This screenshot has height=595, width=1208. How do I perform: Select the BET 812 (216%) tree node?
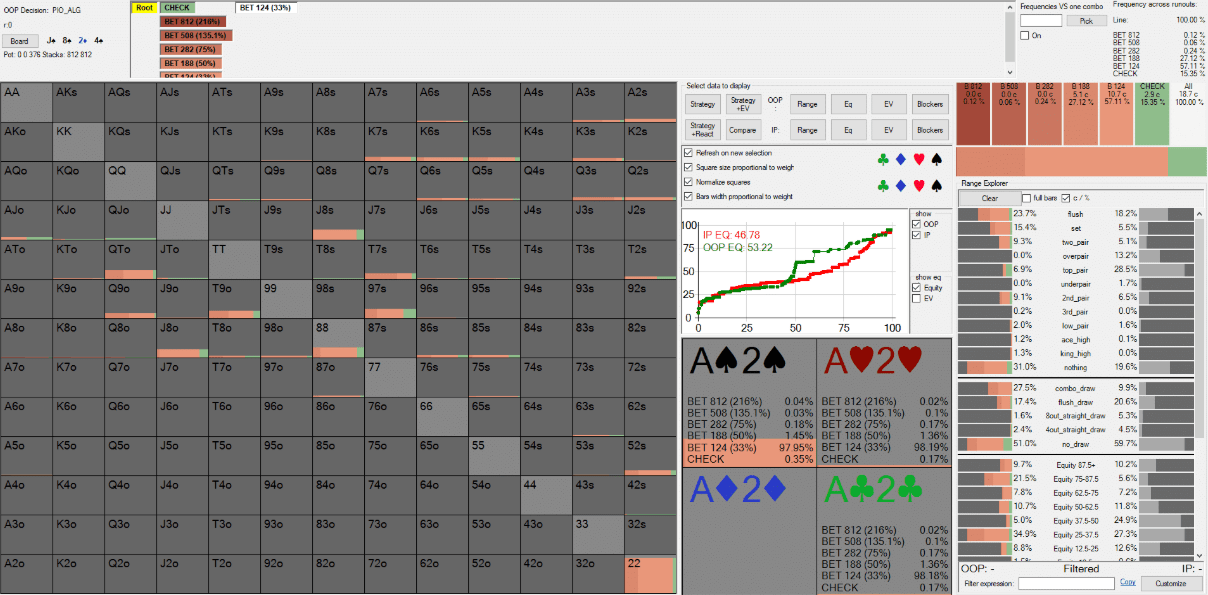[x=197, y=21]
